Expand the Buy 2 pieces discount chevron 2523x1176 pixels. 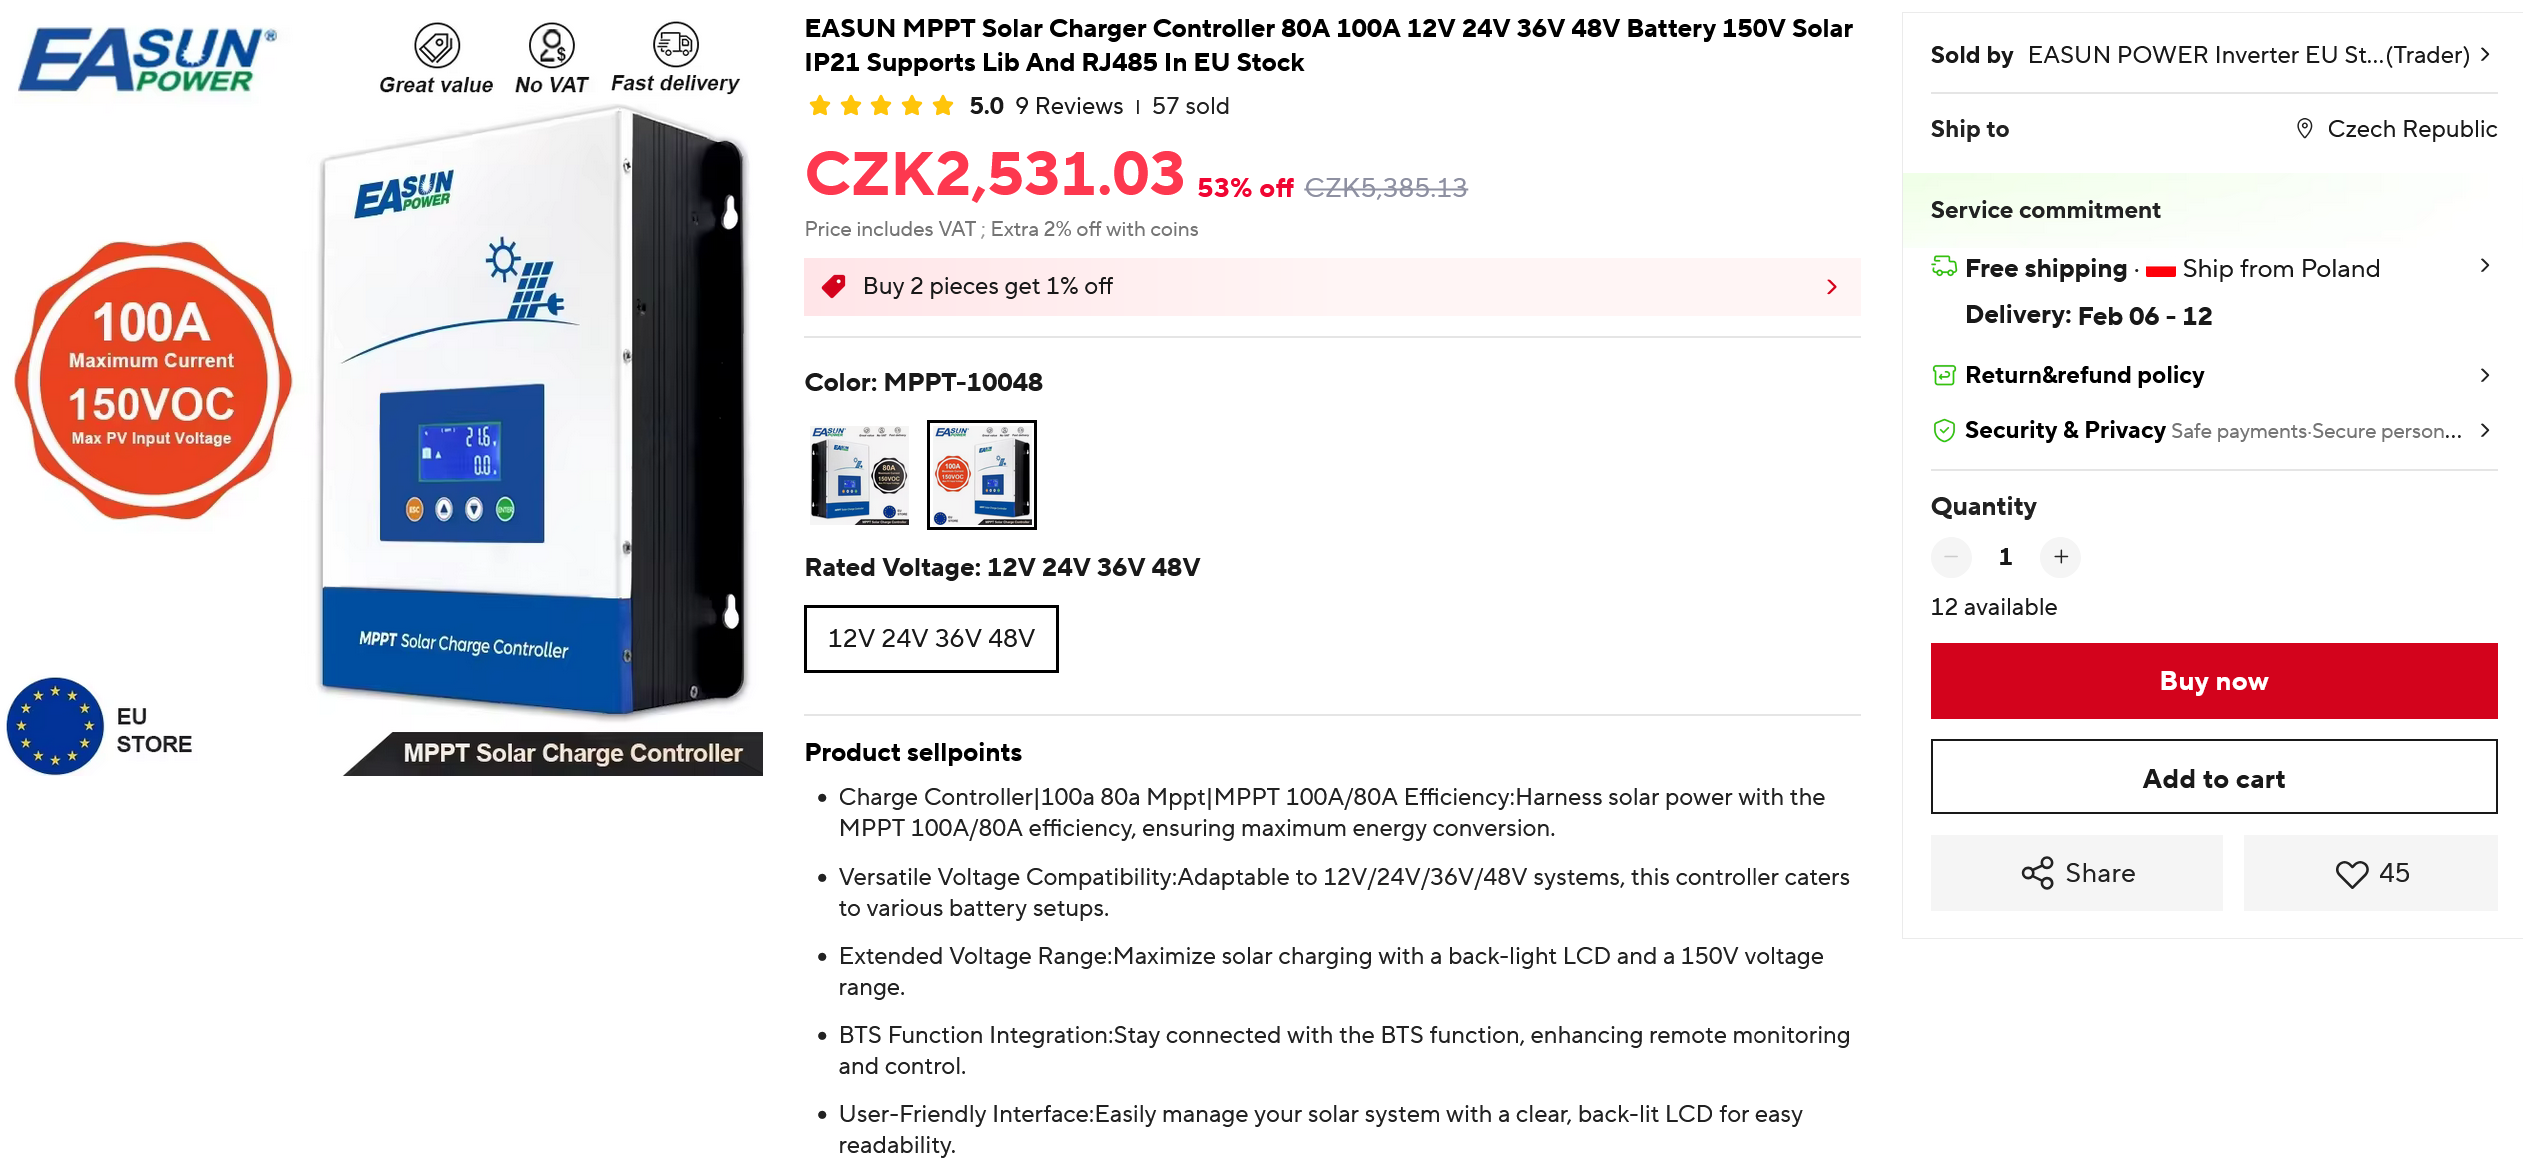[1832, 287]
